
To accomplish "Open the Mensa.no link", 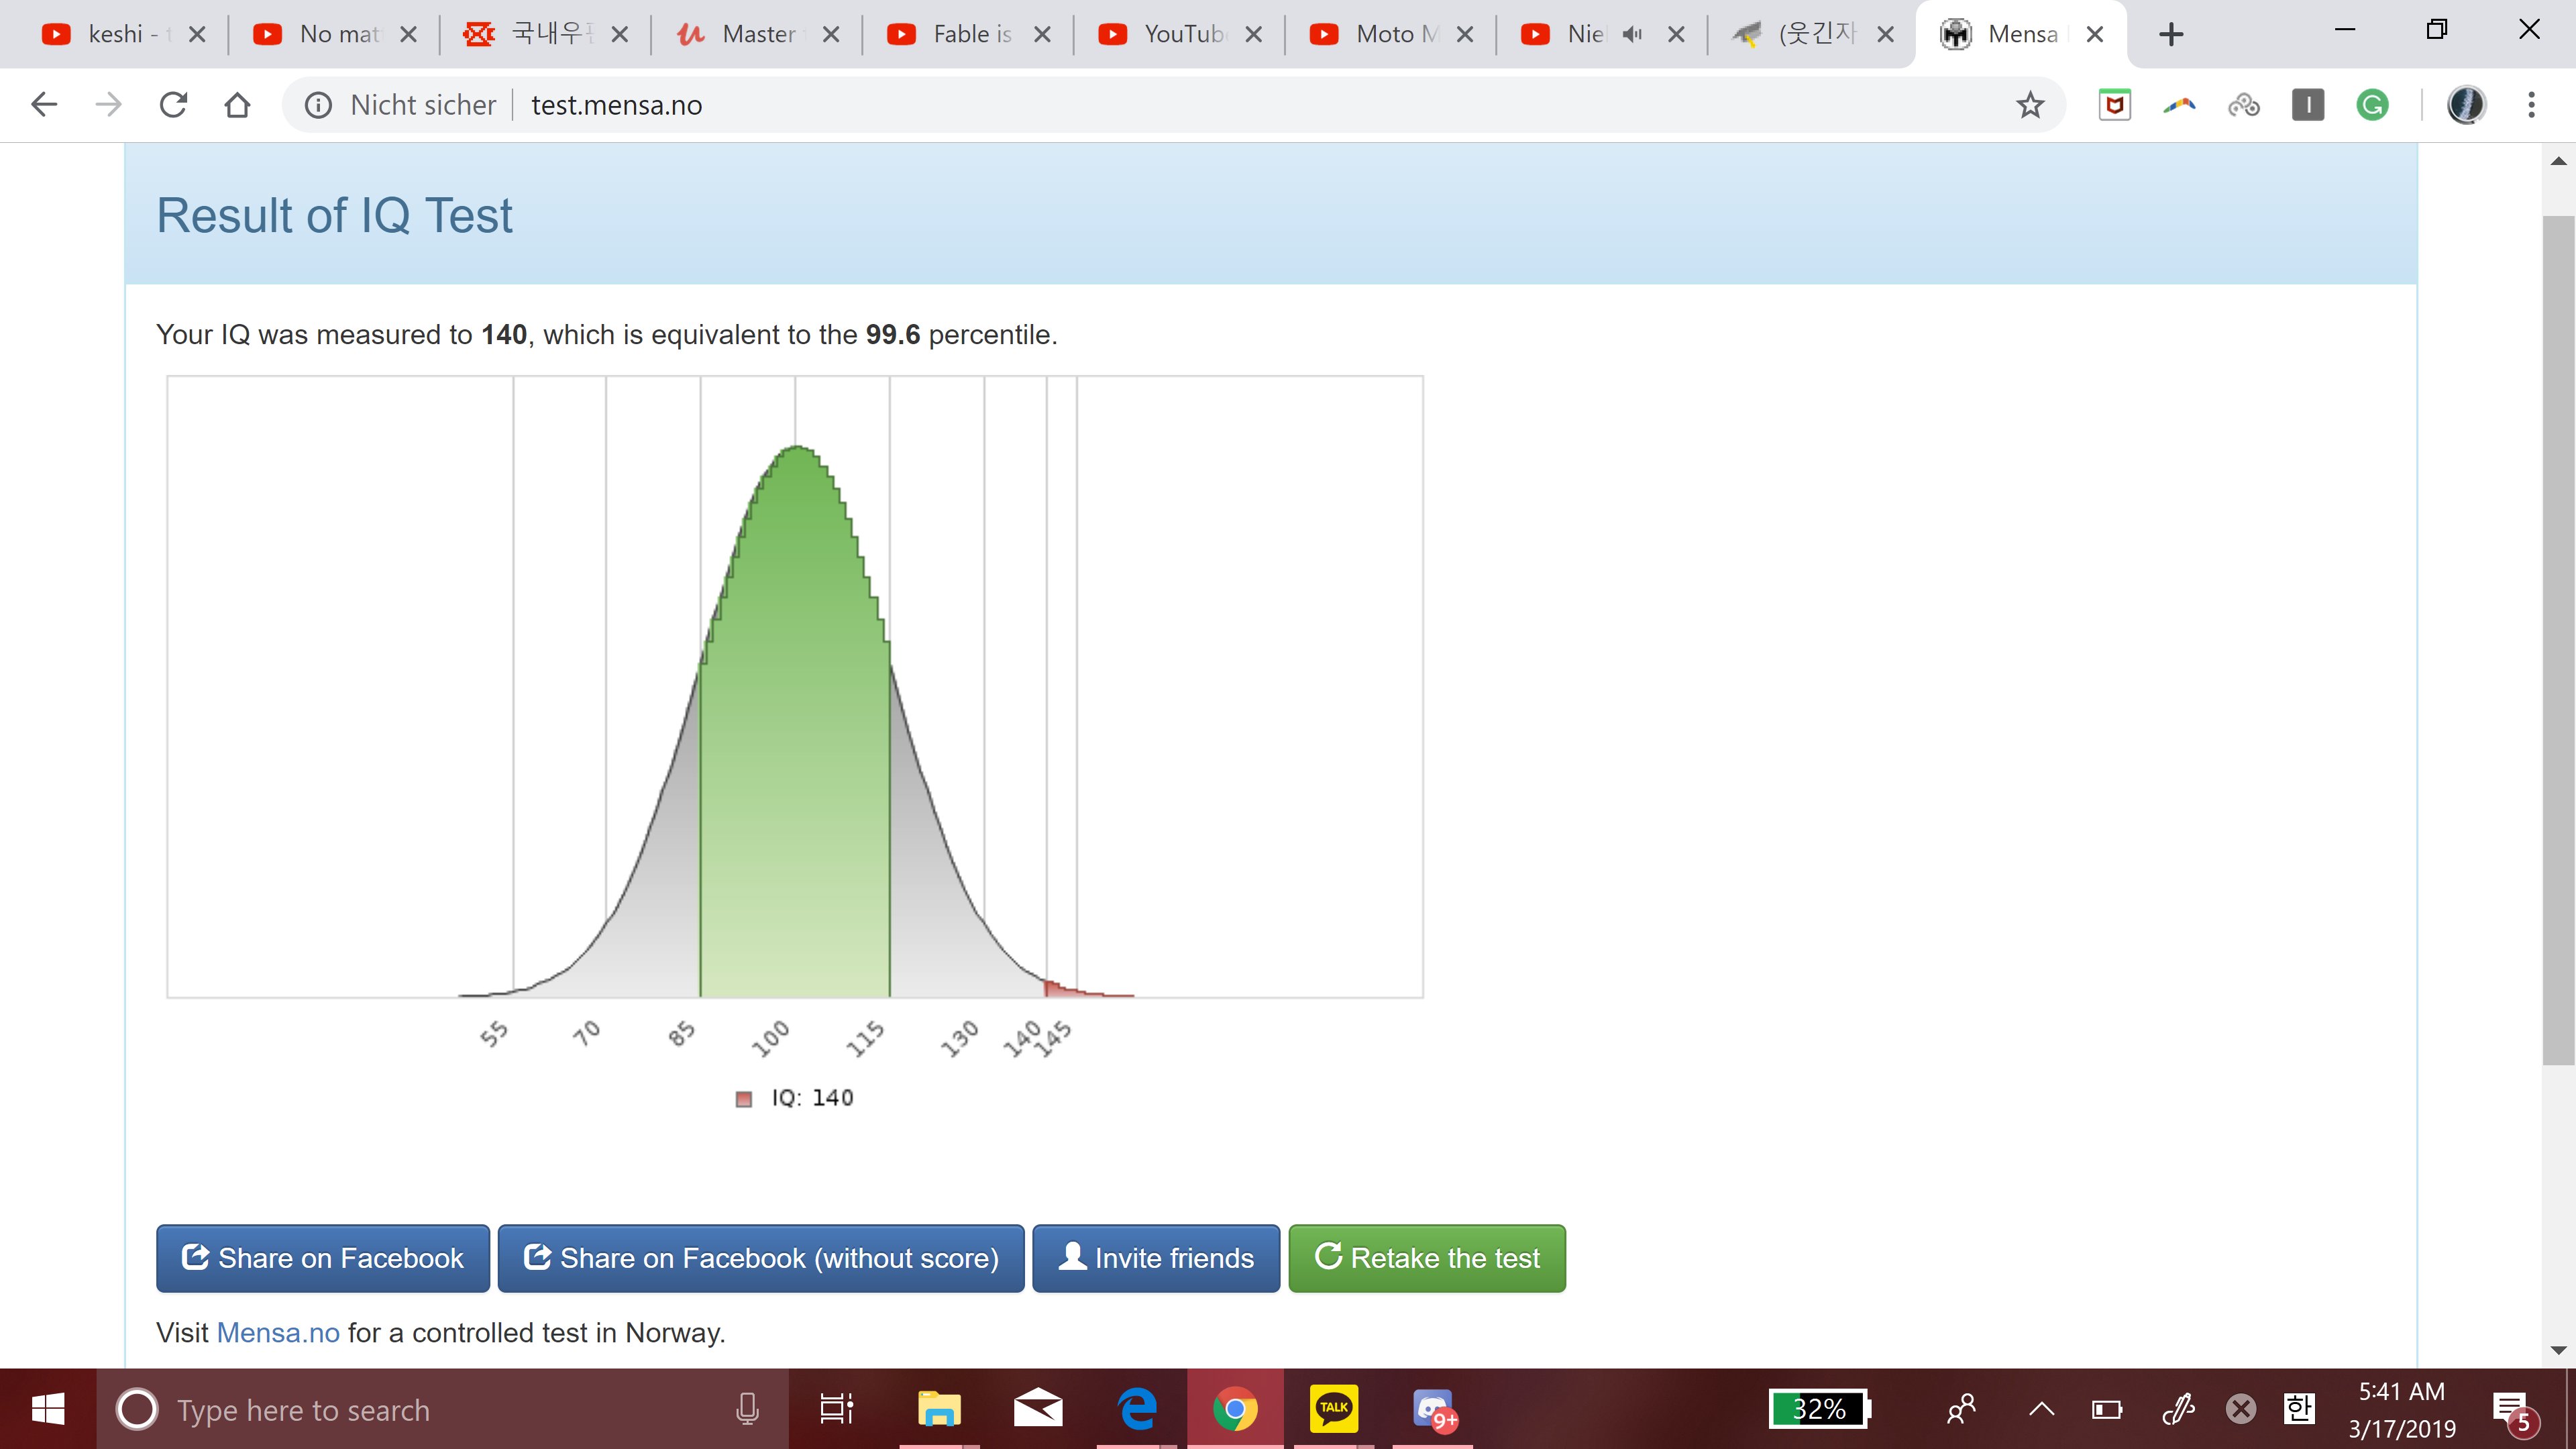I will click(x=278, y=1333).
